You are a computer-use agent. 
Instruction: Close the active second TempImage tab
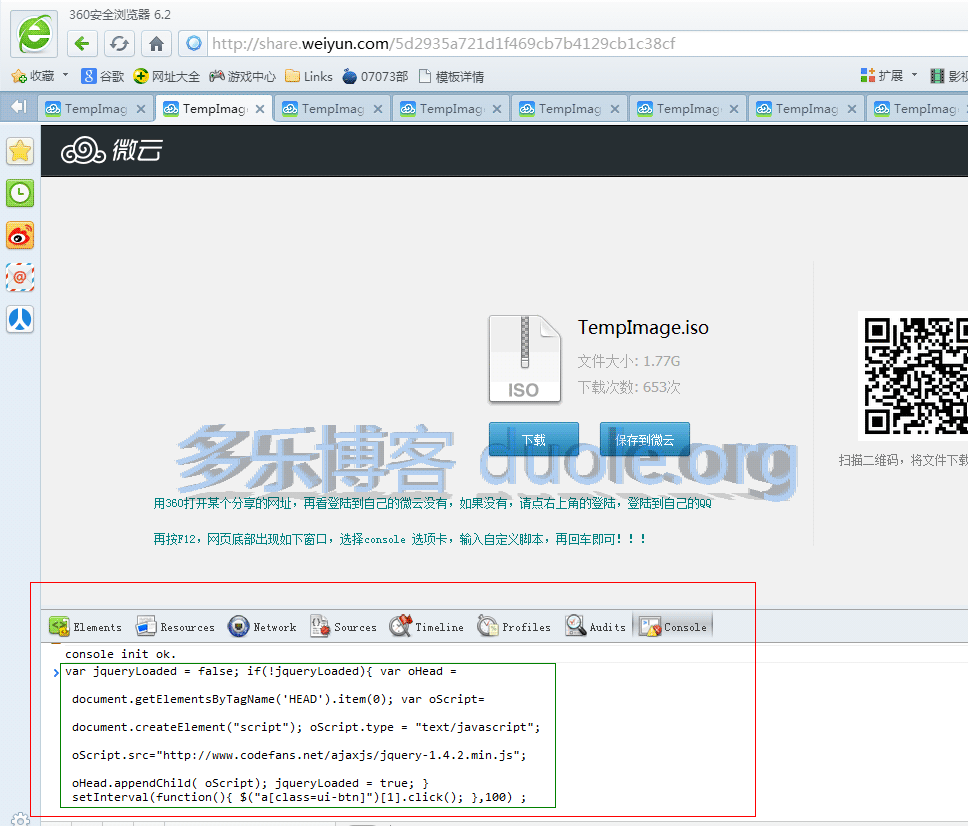tap(260, 109)
